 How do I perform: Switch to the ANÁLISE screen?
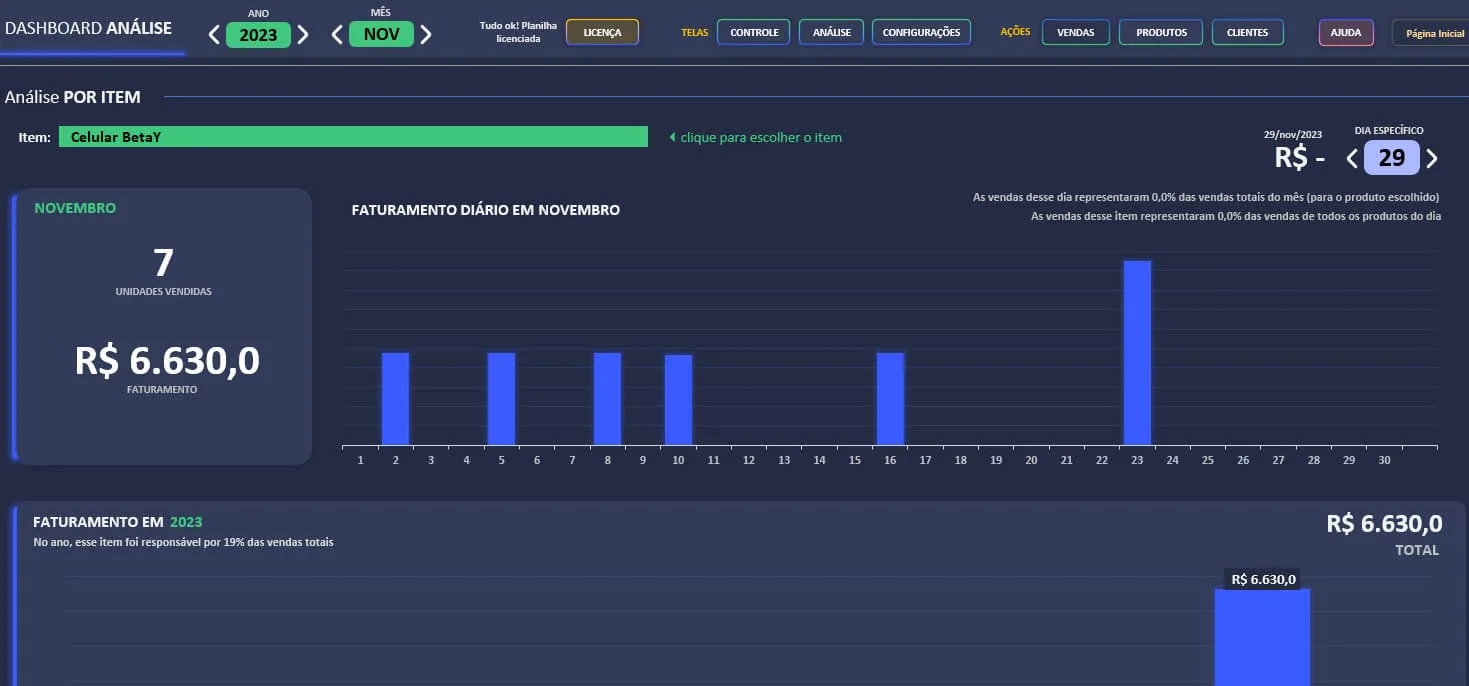click(x=832, y=32)
